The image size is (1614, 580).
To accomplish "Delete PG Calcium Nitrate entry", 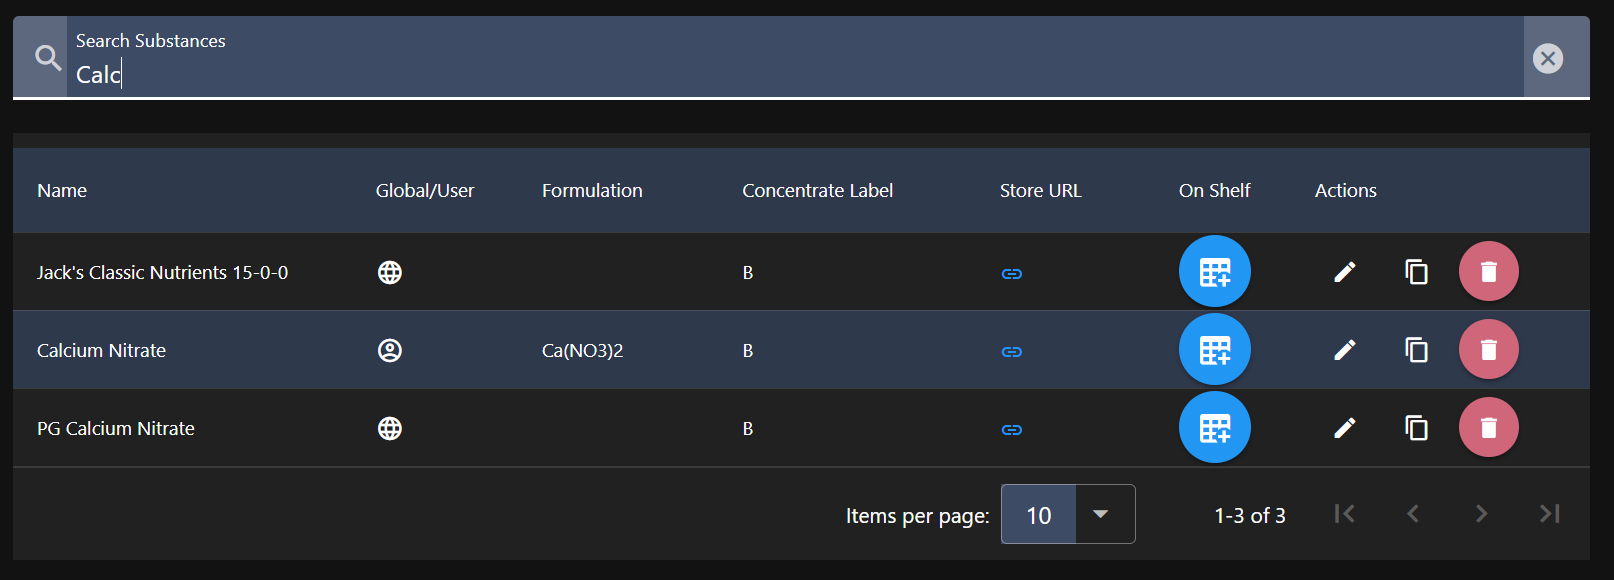I will (1488, 427).
